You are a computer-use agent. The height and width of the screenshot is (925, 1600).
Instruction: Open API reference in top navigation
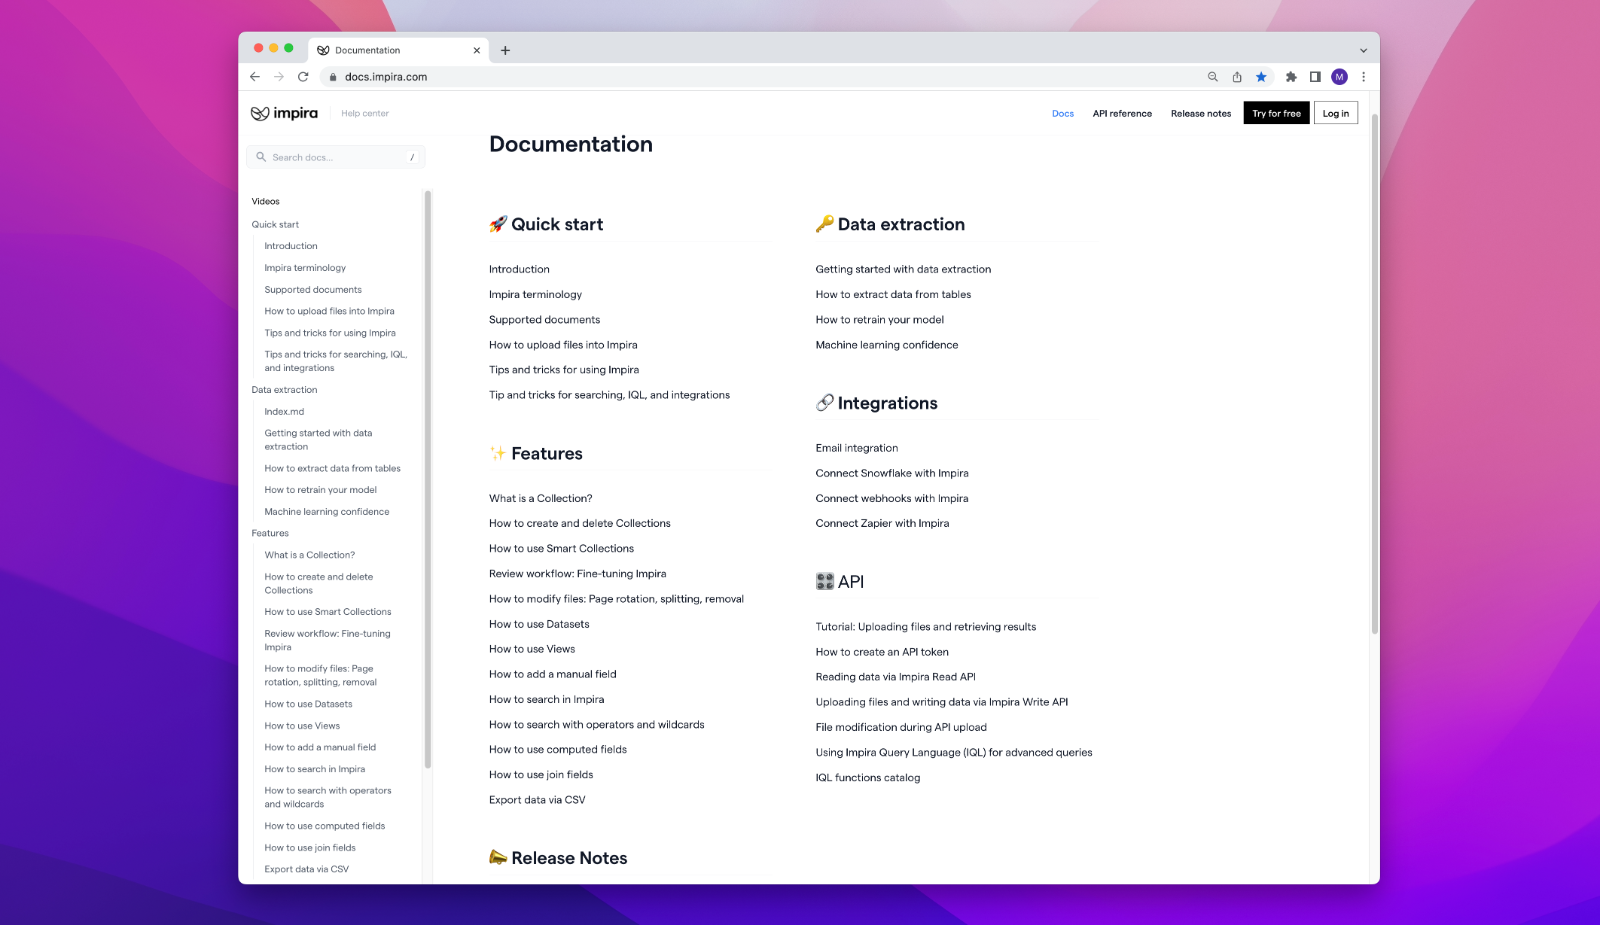pos(1122,114)
